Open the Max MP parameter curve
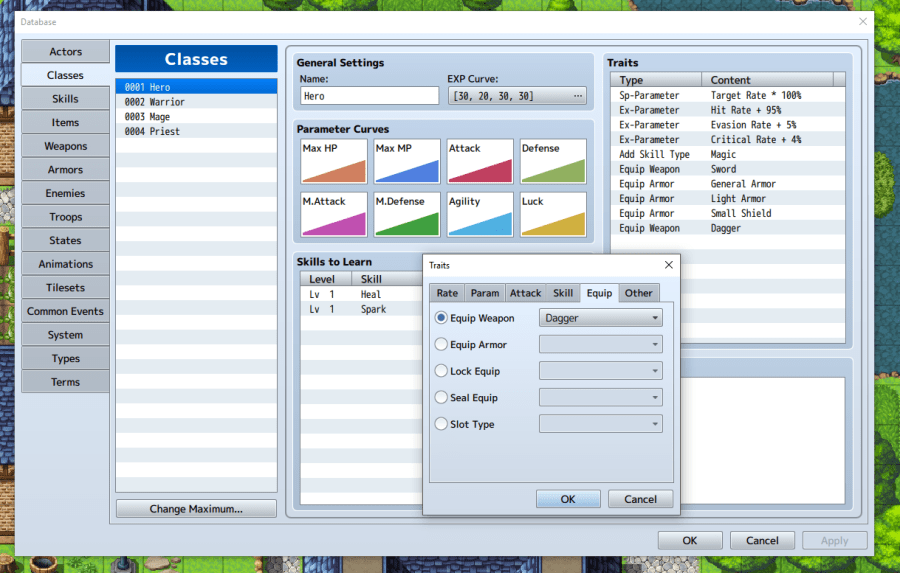The image size is (900, 573). (x=407, y=162)
